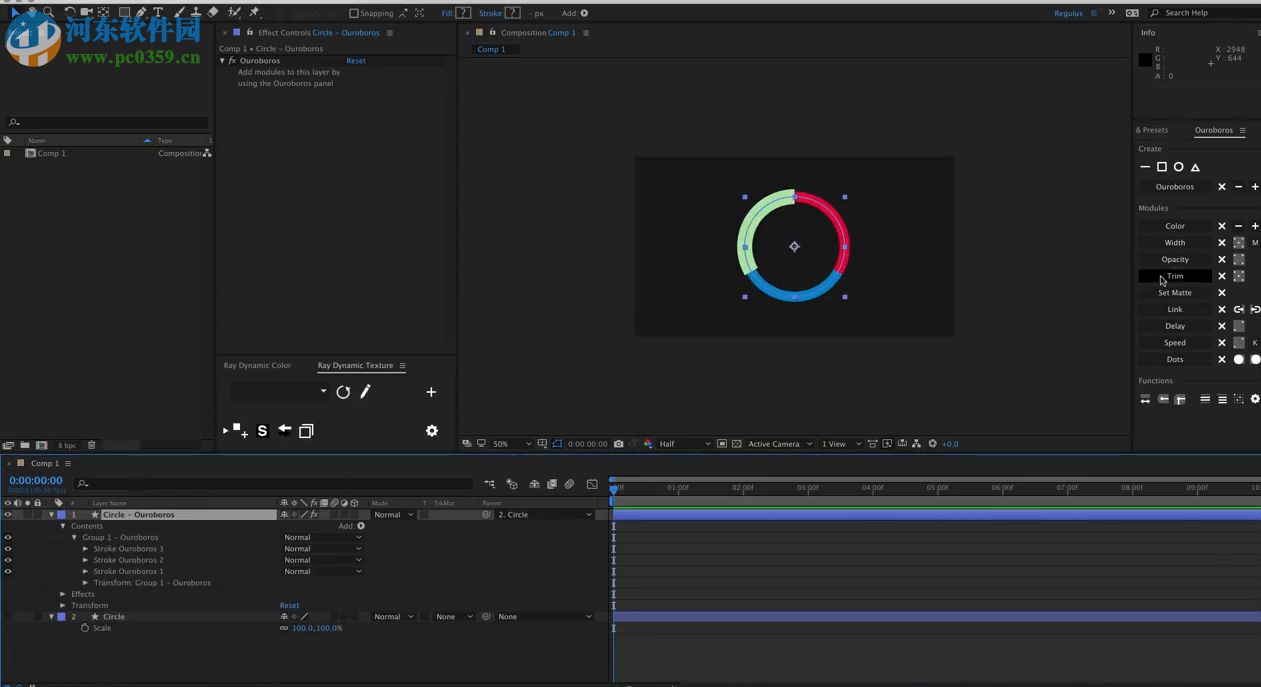Hide the Stroke Ouroboros 3 eye toggle
This screenshot has width=1261, height=687.
coord(8,549)
